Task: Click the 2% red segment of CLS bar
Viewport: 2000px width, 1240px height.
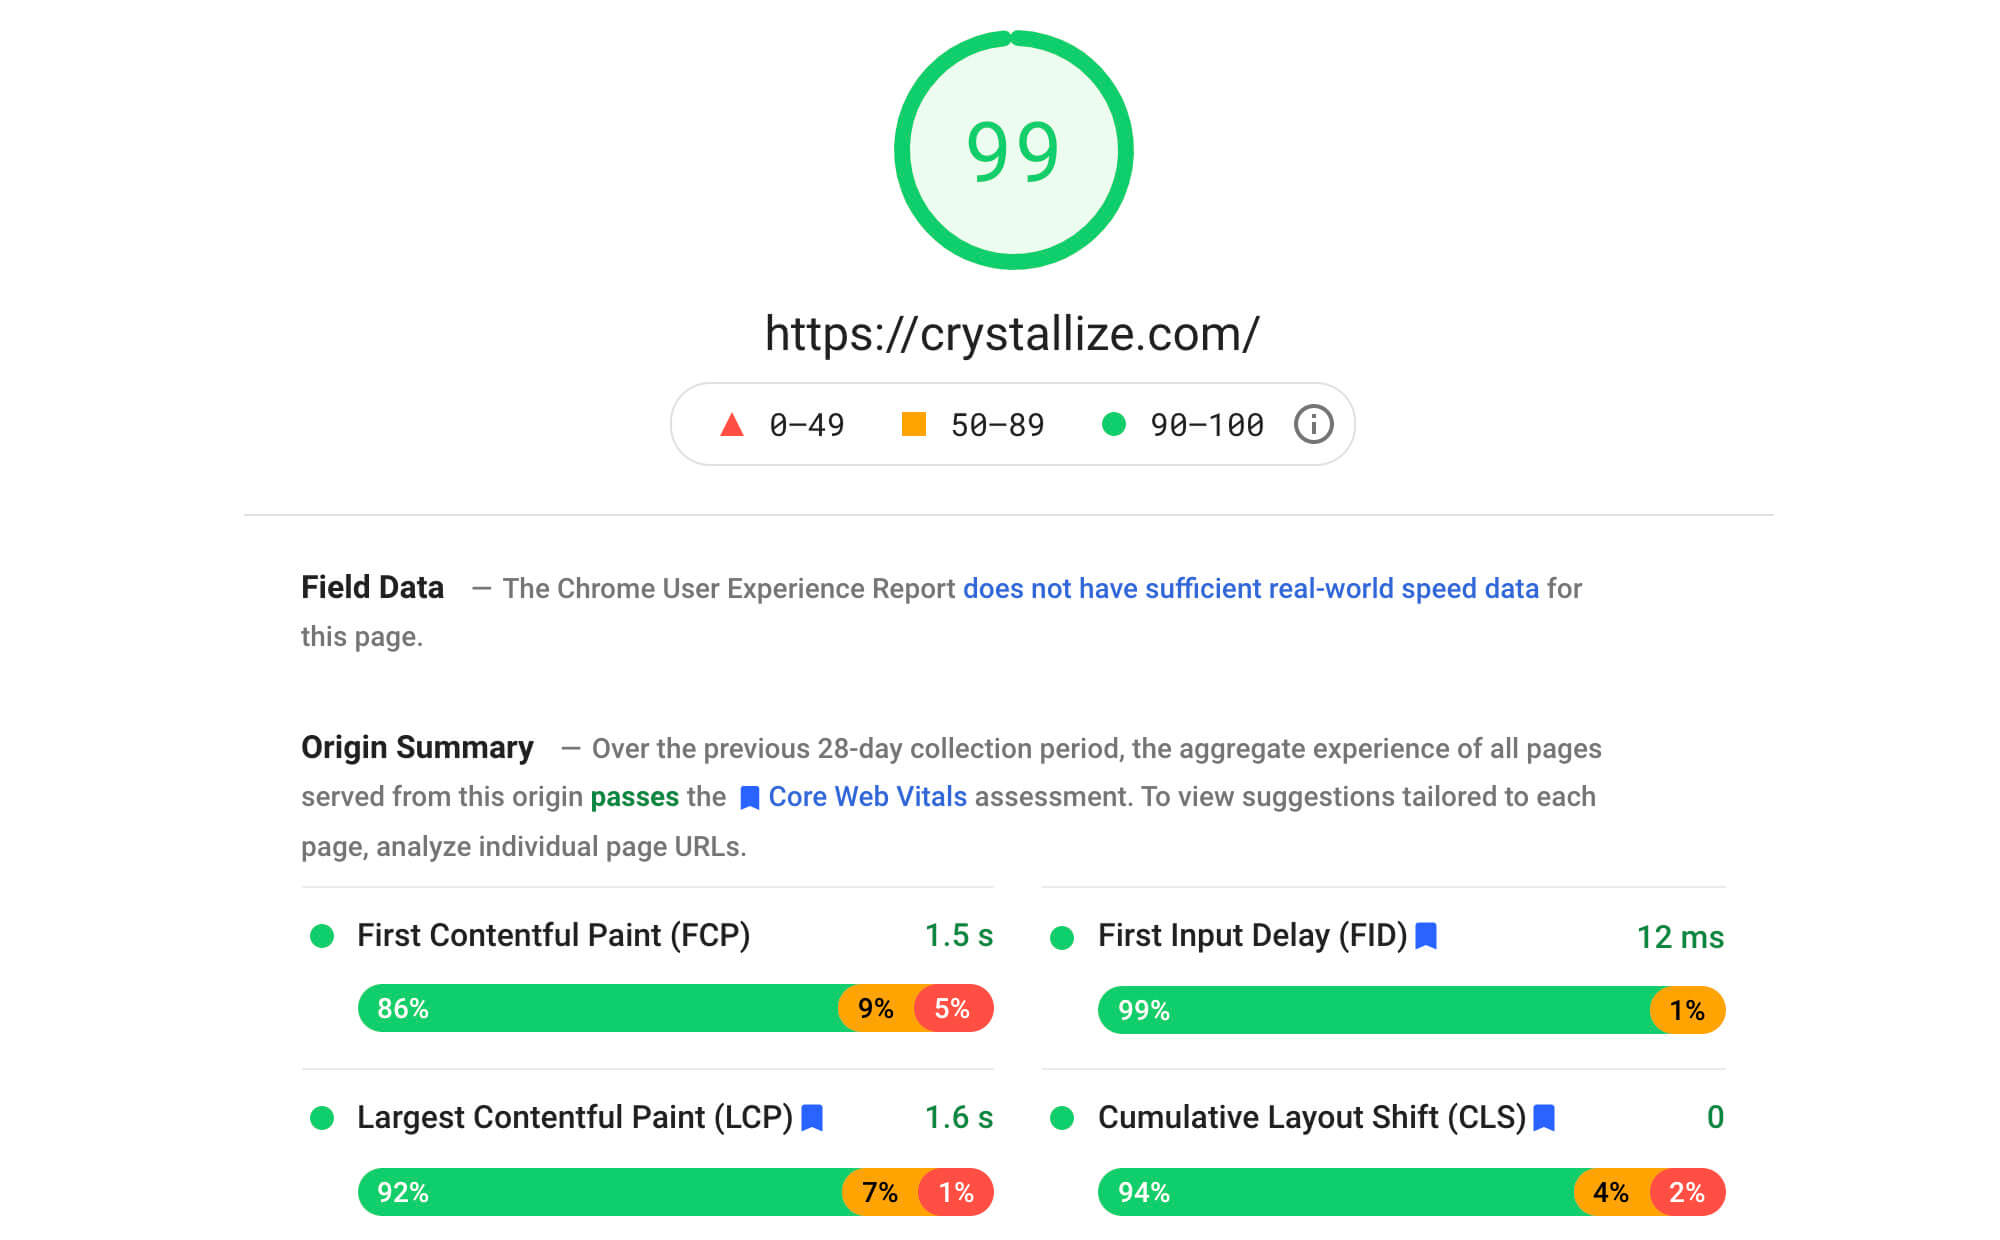Action: tap(1687, 1192)
